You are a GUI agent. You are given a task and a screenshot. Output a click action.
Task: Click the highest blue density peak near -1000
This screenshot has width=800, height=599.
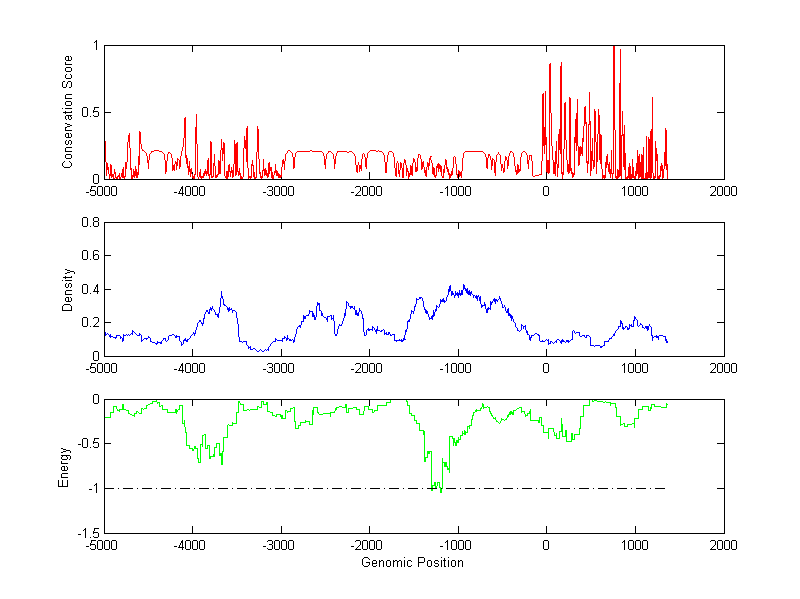click(451, 286)
